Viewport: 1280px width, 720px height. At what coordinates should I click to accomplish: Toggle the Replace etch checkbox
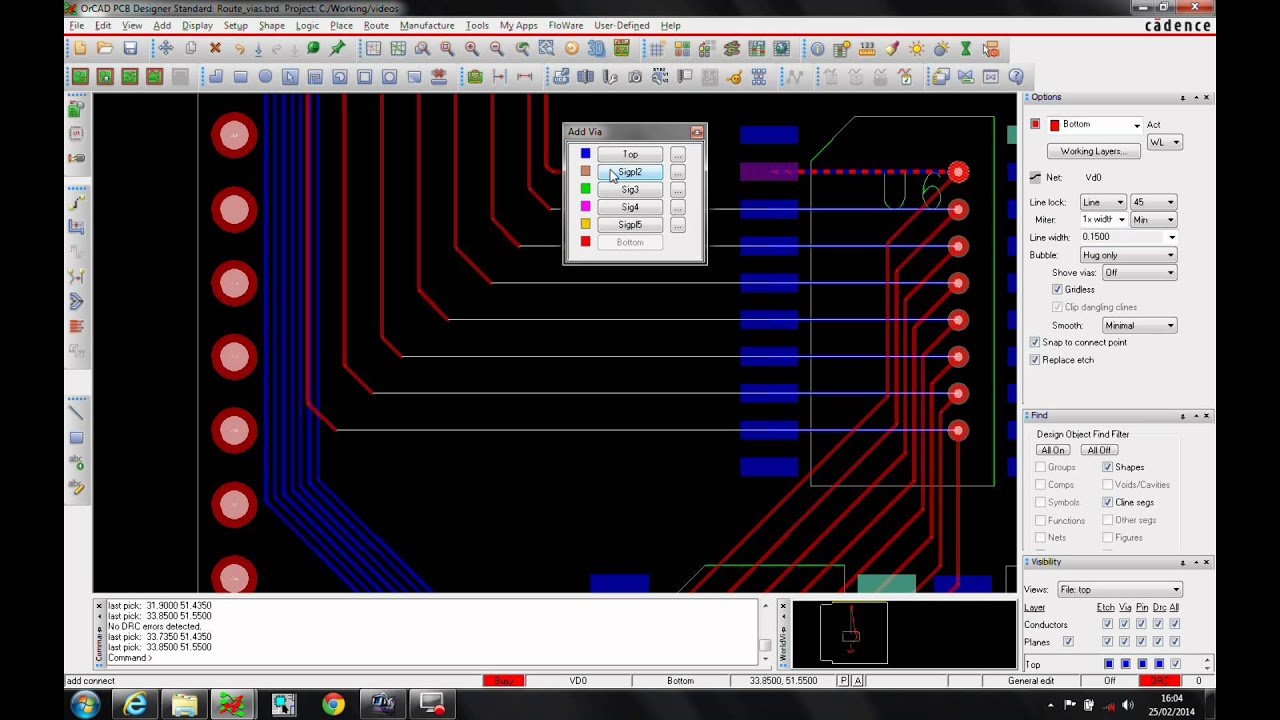tap(1035, 360)
